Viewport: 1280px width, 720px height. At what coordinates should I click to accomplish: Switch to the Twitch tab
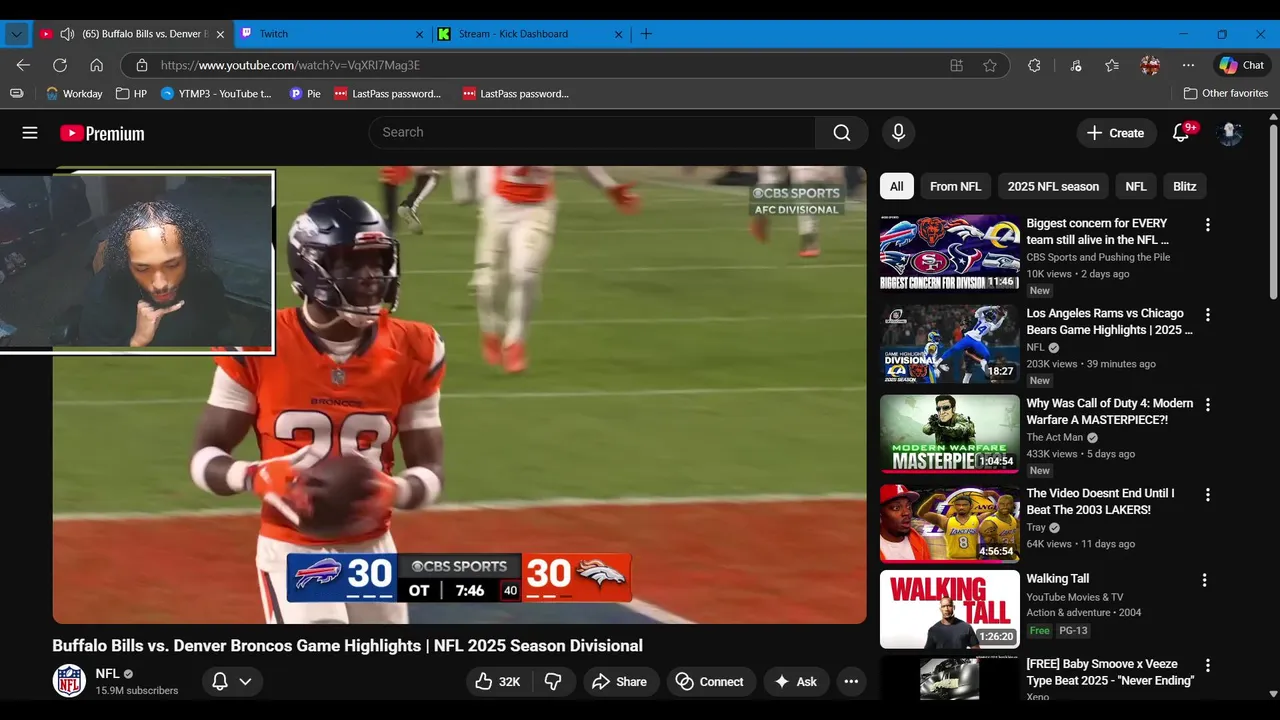click(330, 34)
